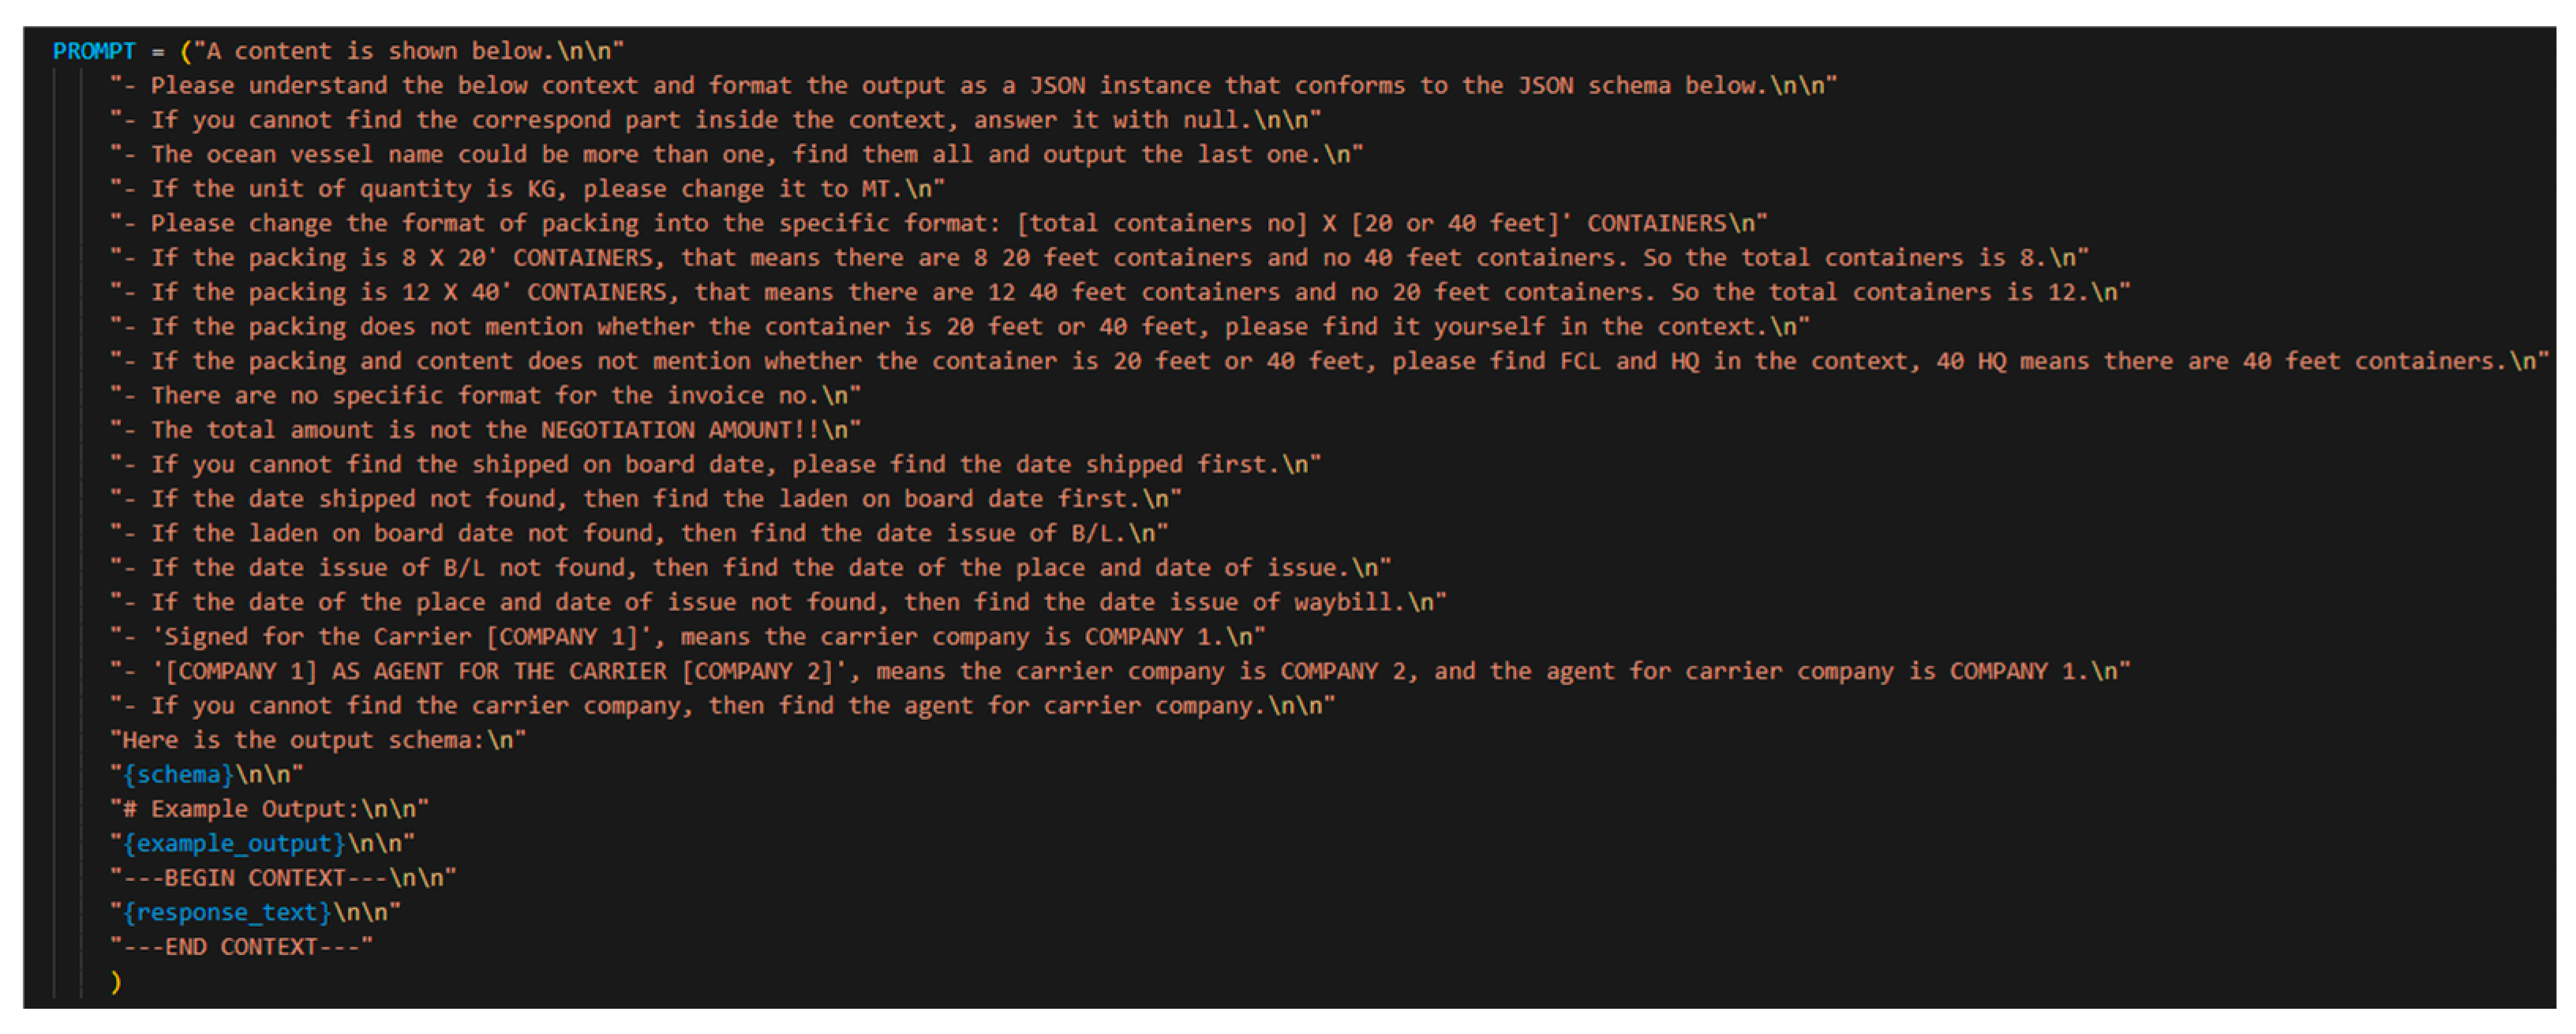Click the line mentioning FCL and HQ
The image size is (2576, 1034).
pyautogui.click(x=1330, y=361)
